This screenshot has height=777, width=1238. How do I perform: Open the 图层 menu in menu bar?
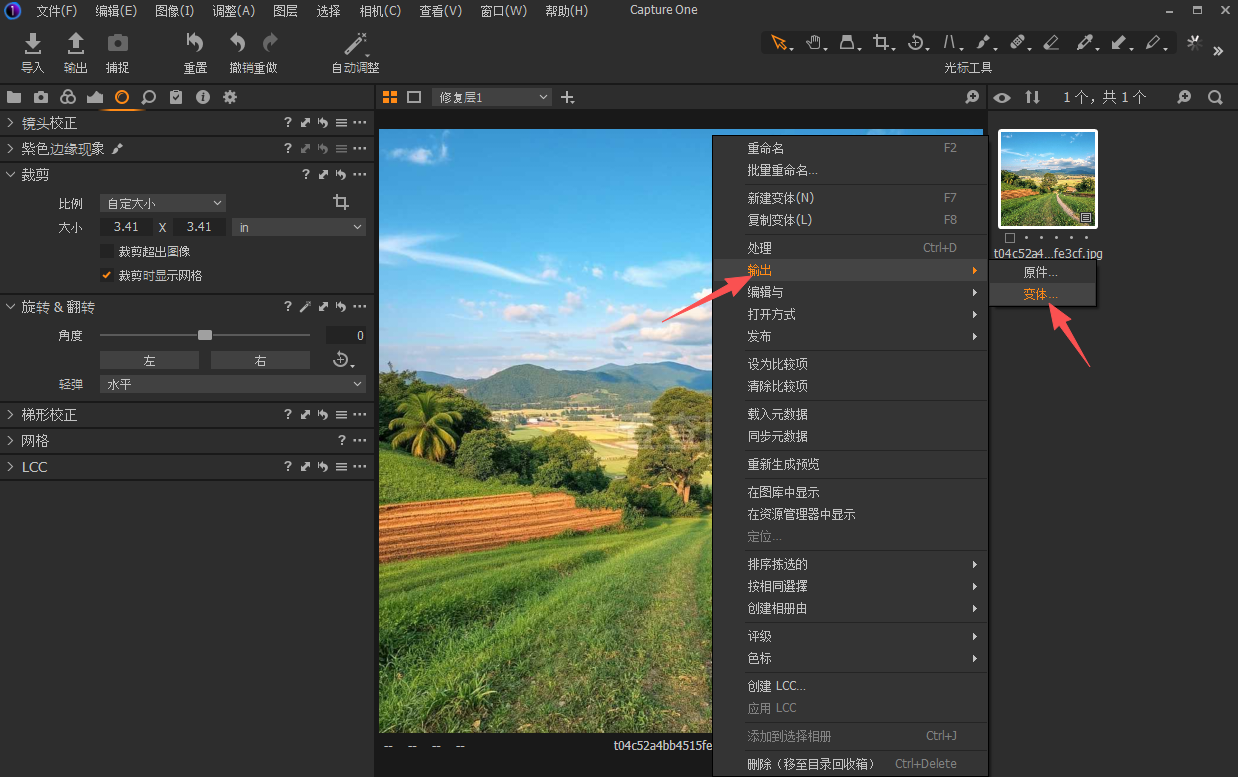tap(285, 11)
